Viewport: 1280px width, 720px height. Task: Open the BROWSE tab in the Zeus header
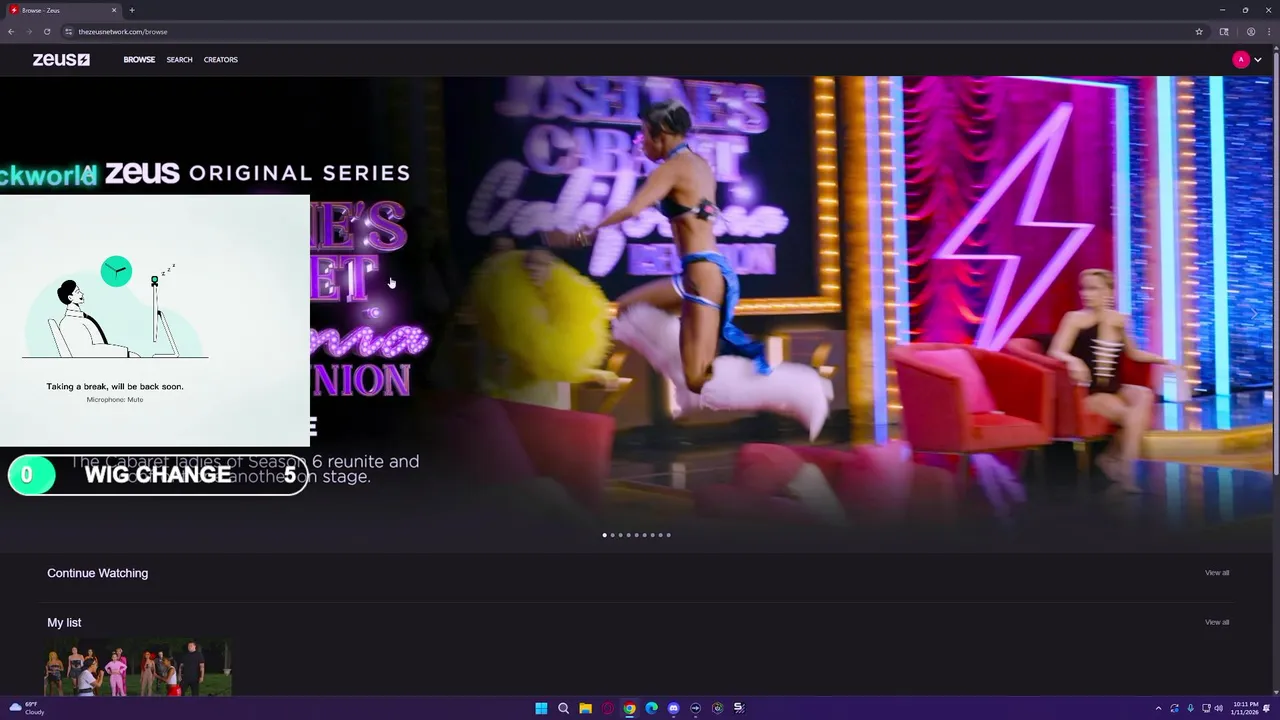click(x=139, y=60)
